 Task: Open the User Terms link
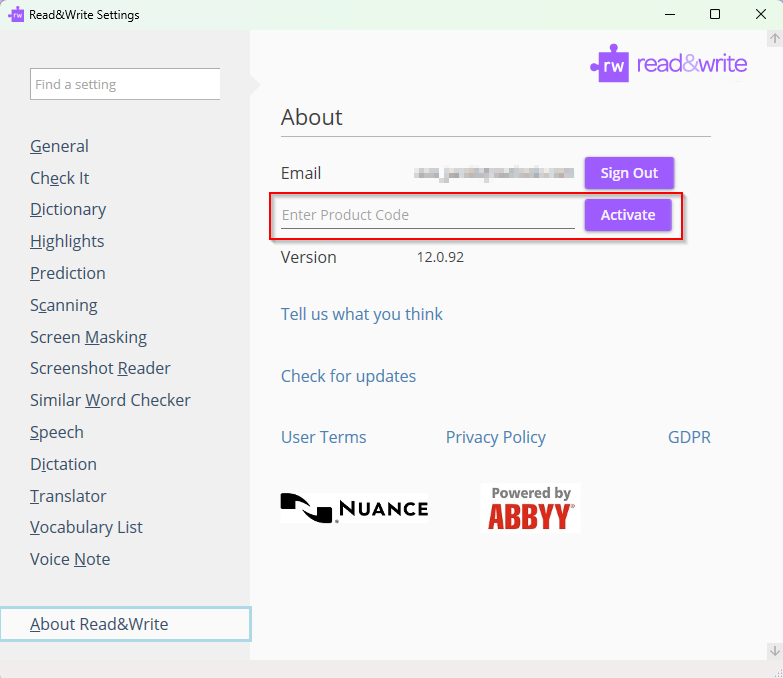coord(324,437)
